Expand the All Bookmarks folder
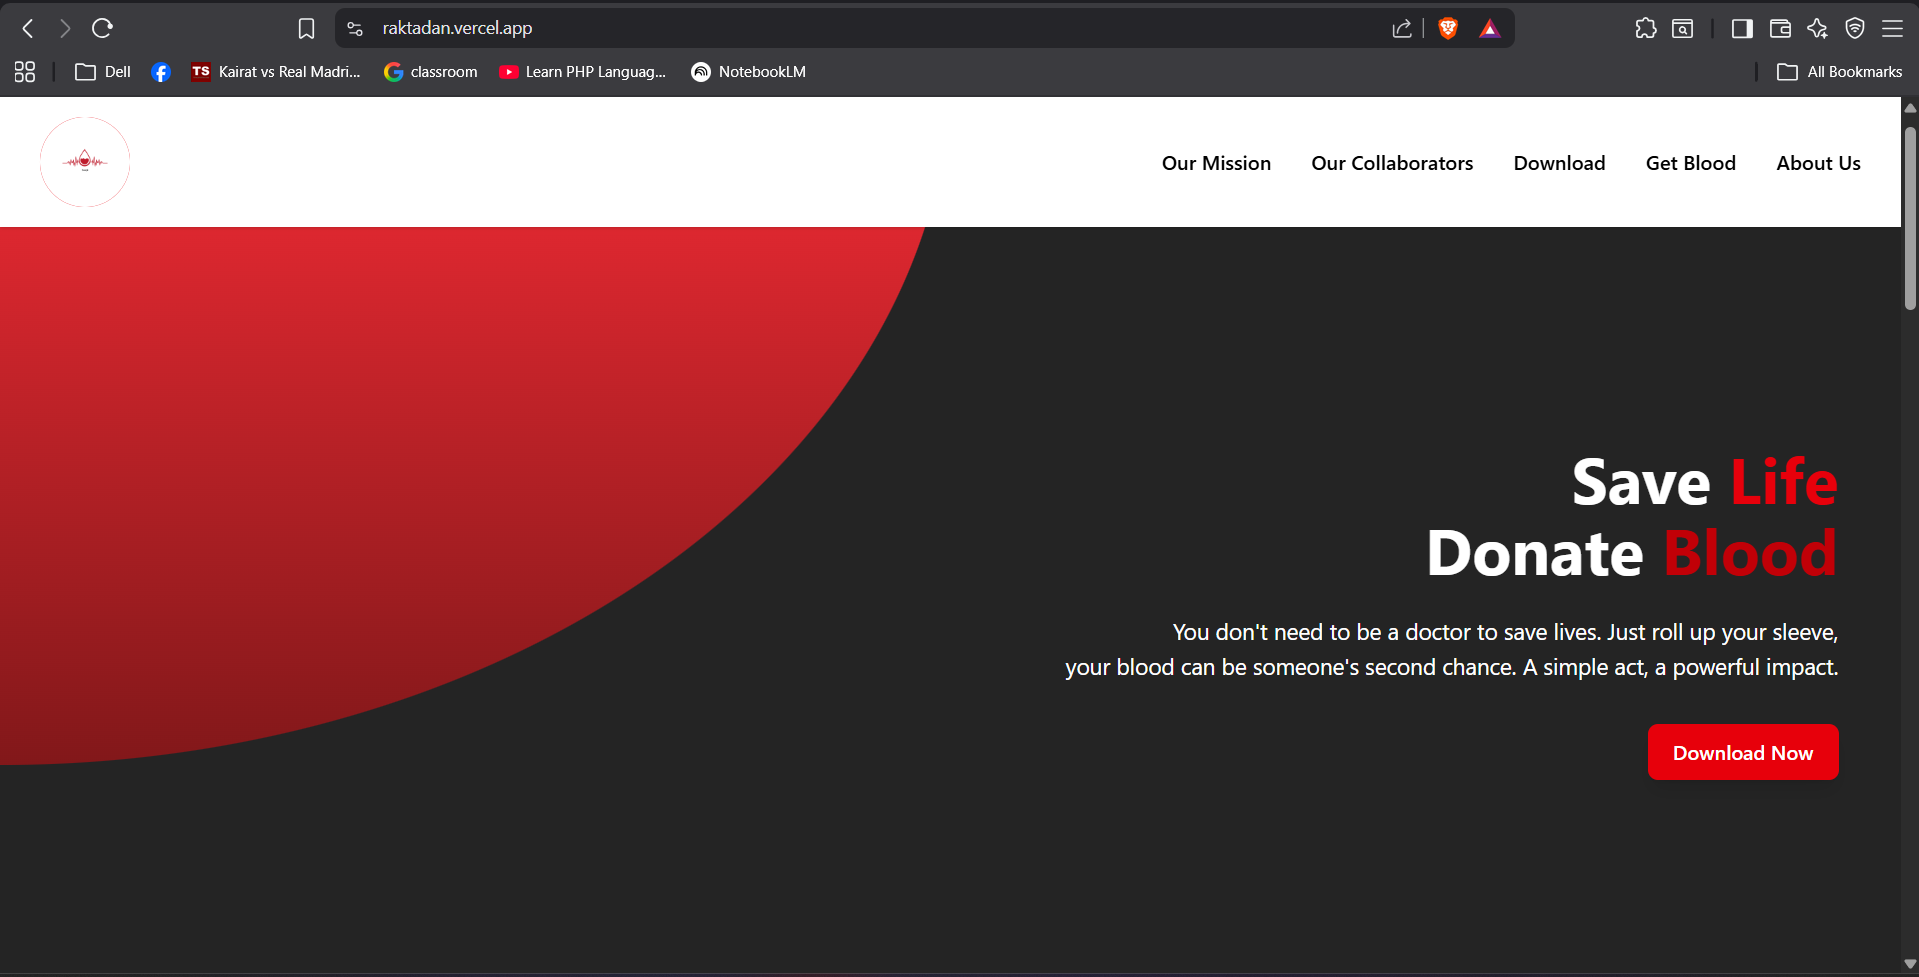1919x977 pixels. click(x=1839, y=71)
